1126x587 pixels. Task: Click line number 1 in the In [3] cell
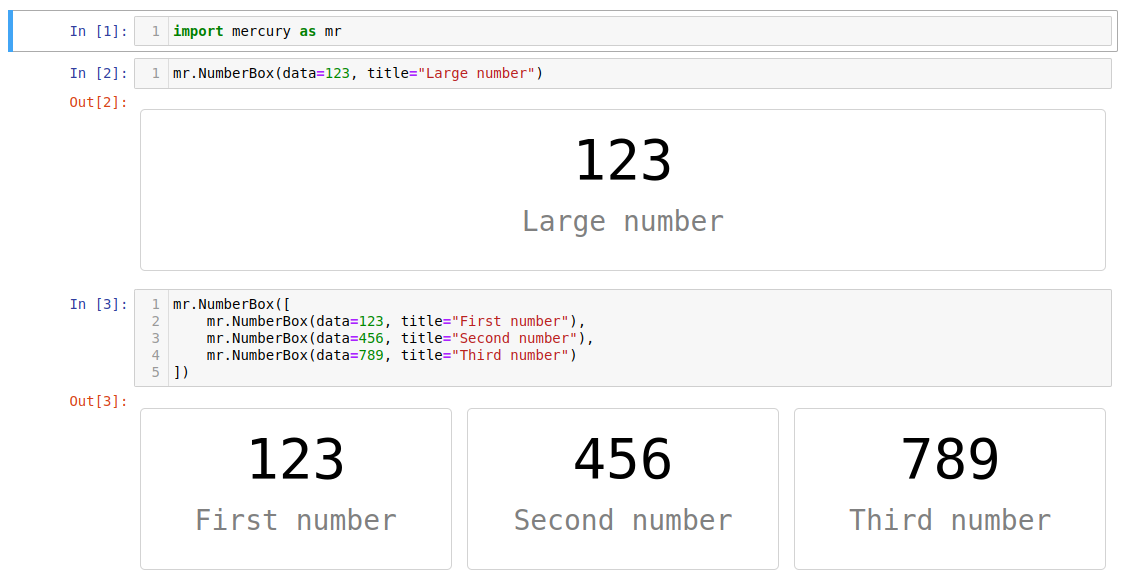click(153, 304)
